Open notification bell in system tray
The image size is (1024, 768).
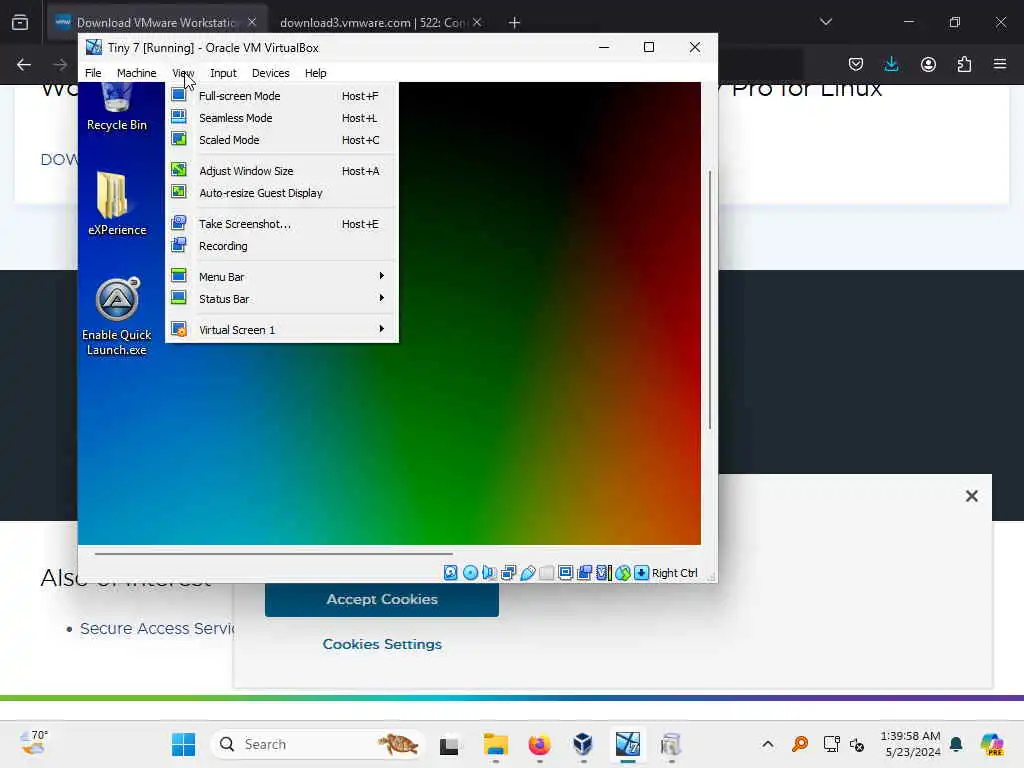pos(956,744)
